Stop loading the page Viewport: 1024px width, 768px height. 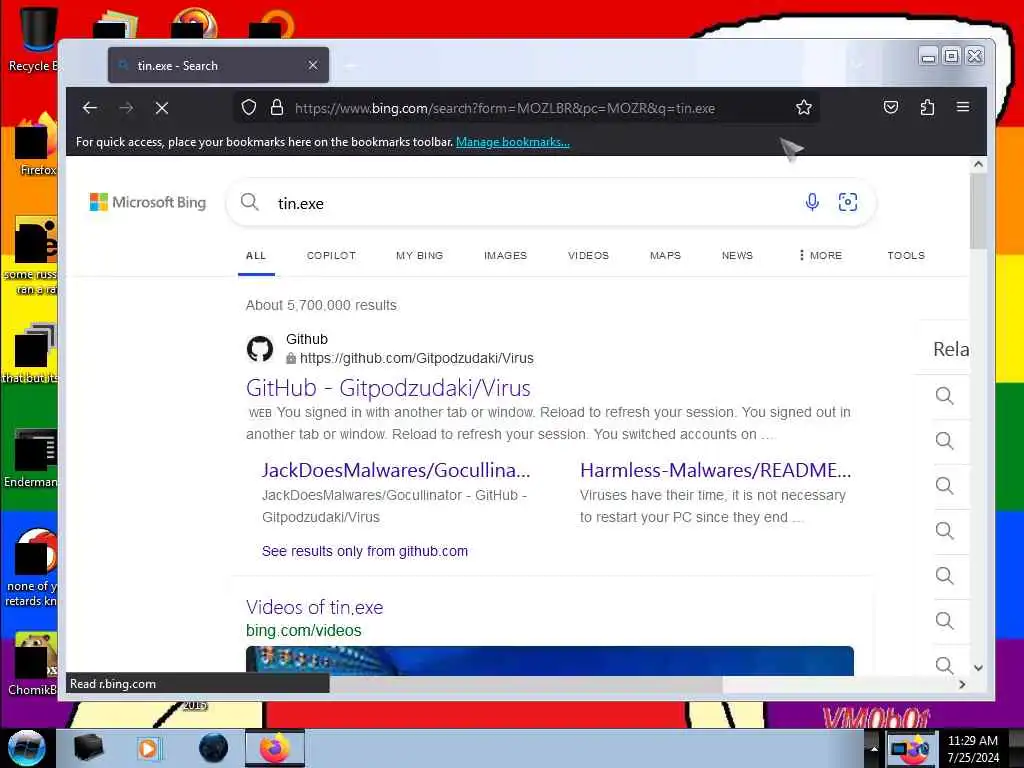click(162, 108)
